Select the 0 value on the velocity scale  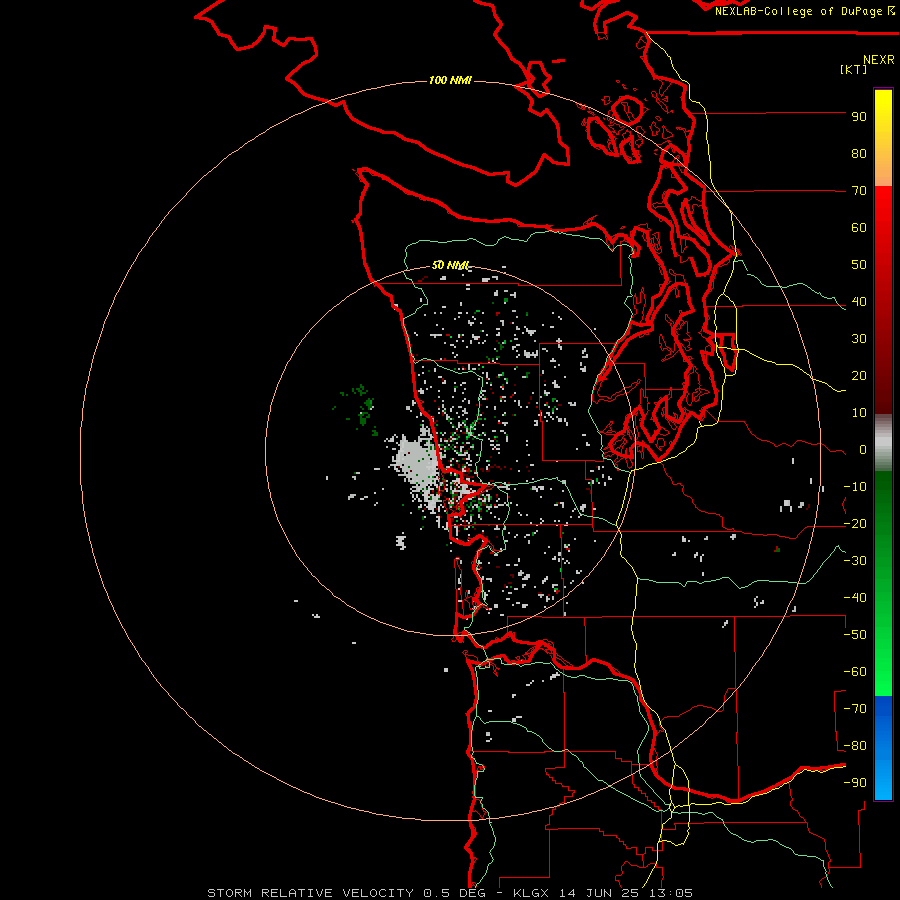863,450
